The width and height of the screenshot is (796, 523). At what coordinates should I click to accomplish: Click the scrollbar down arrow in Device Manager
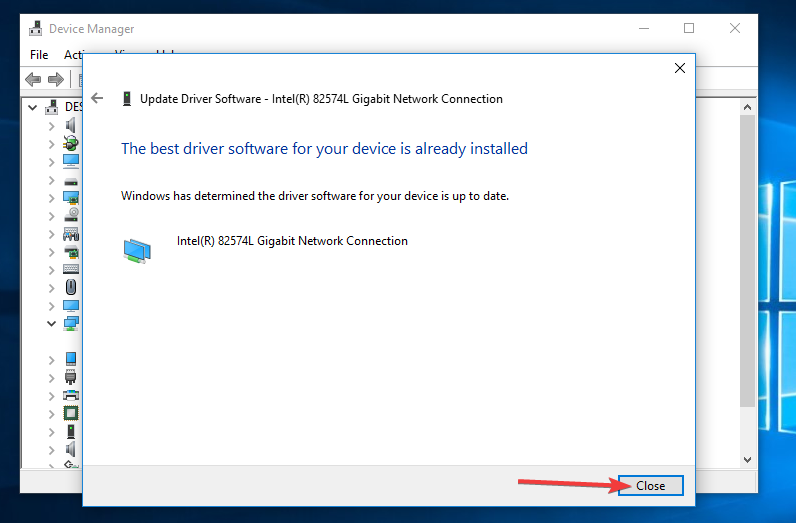[747, 460]
